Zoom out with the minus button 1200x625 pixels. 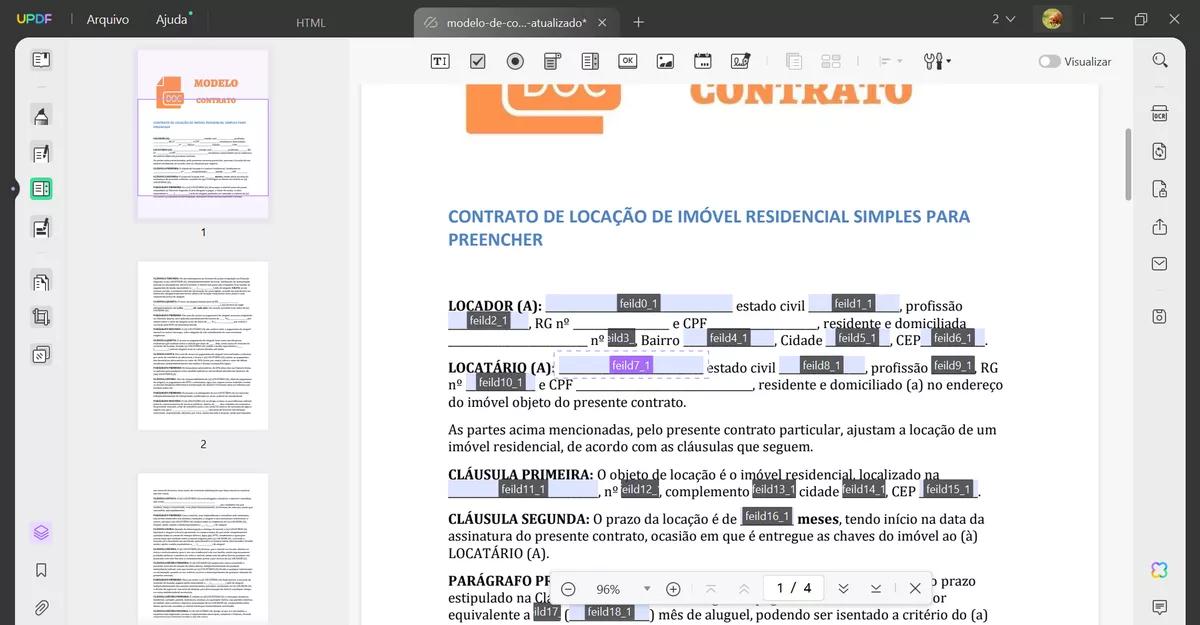(x=568, y=589)
